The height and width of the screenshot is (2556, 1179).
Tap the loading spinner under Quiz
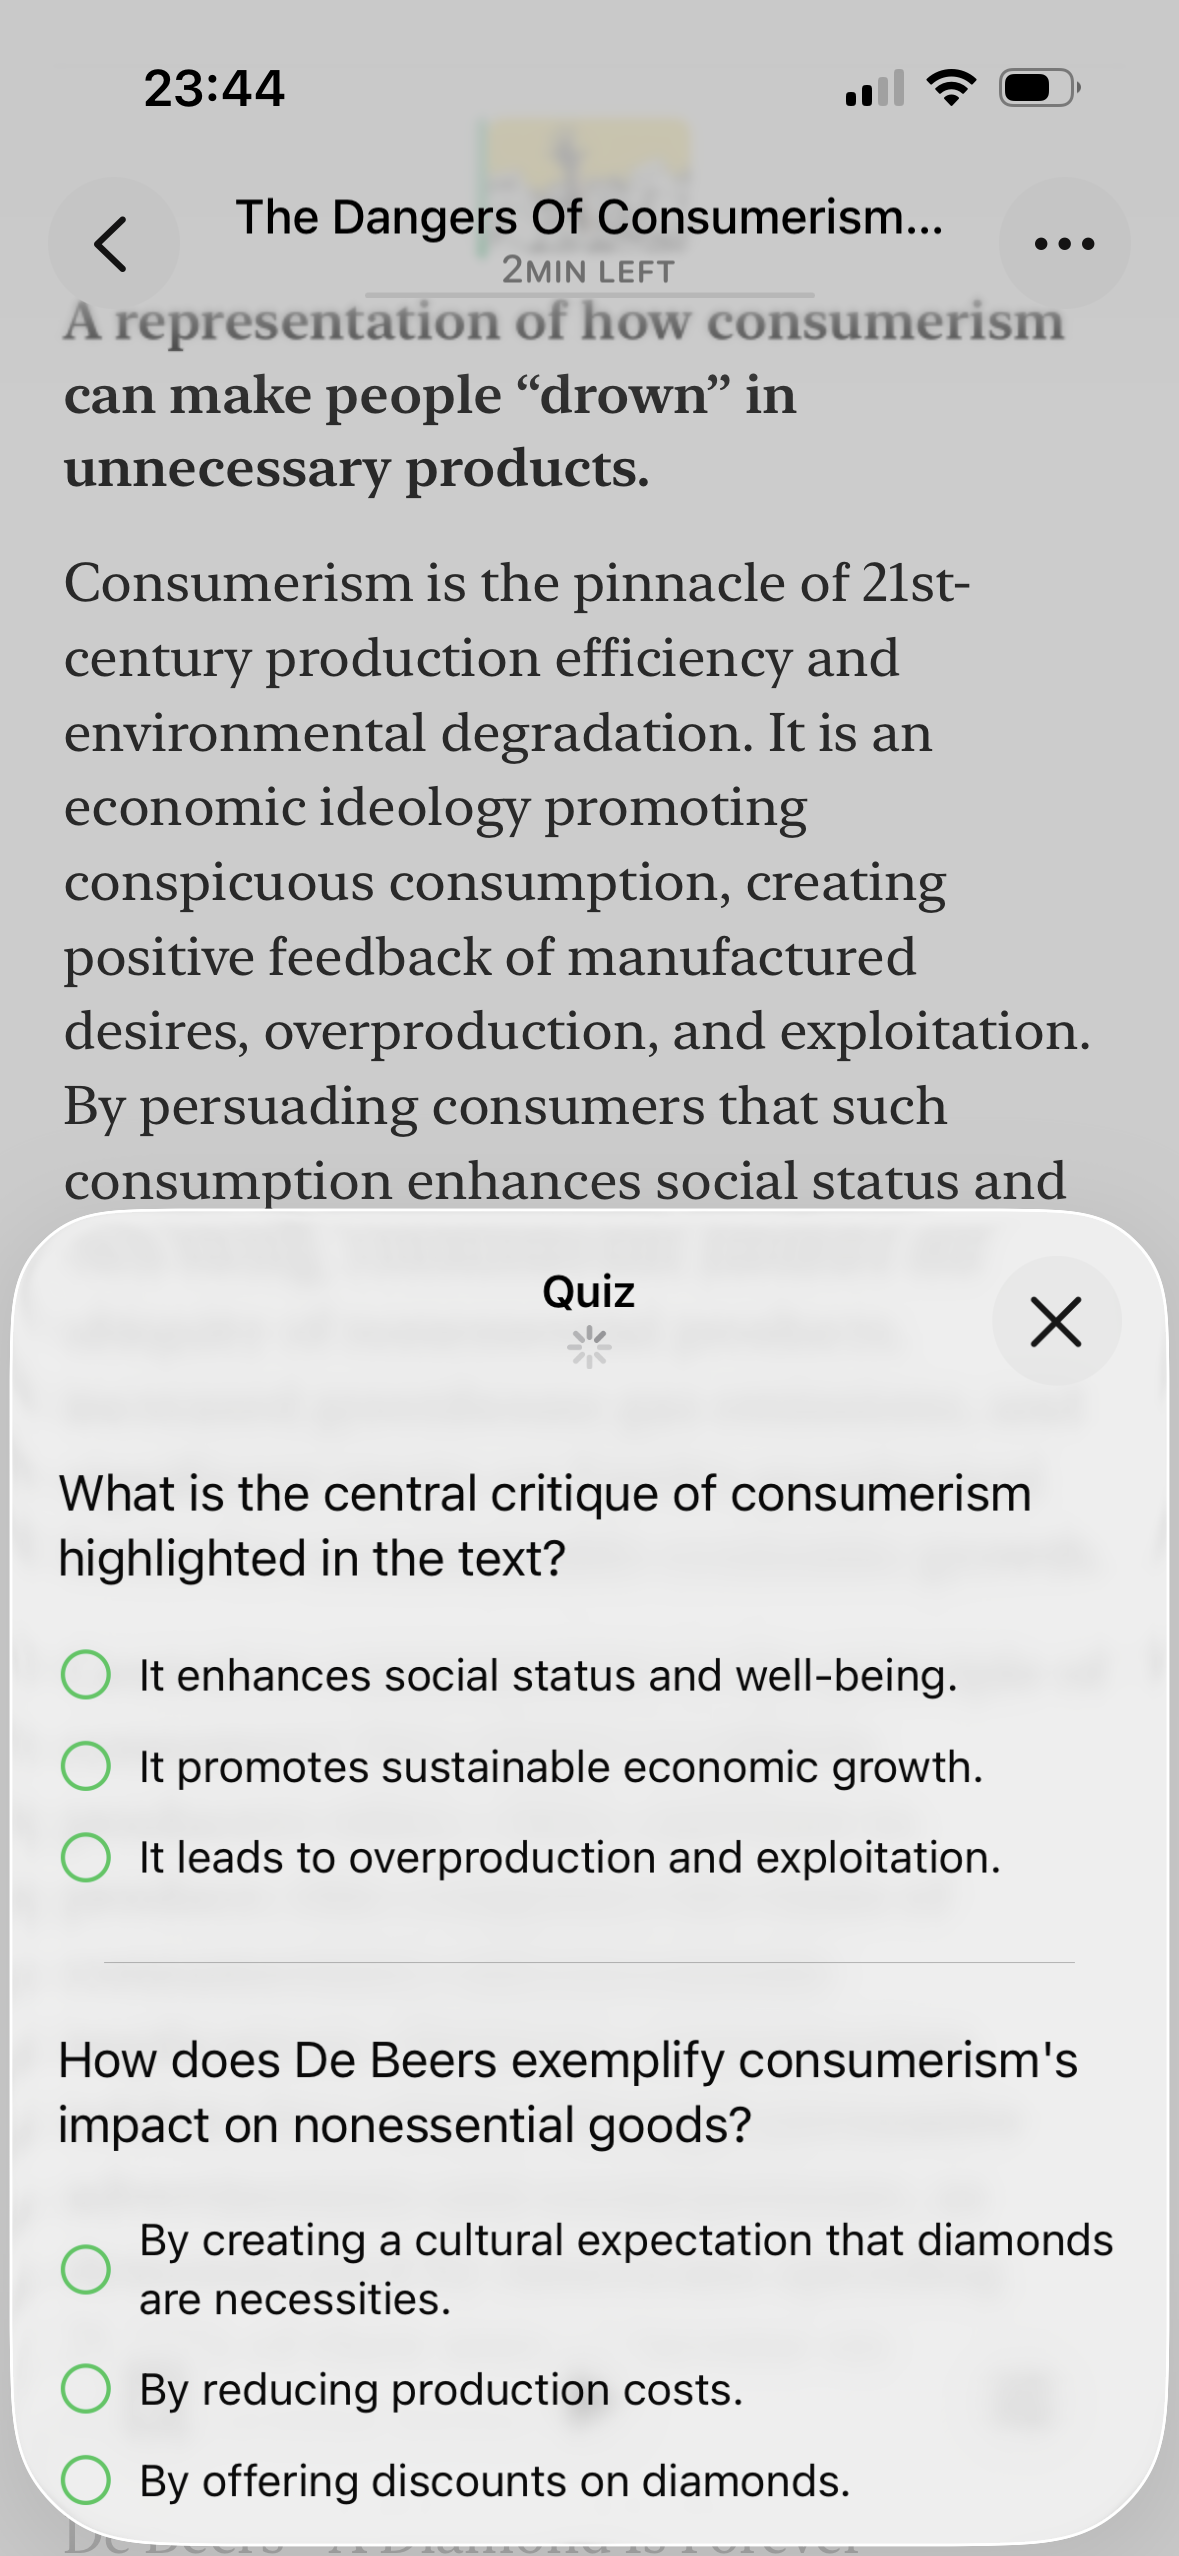click(x=589, y=1347)
